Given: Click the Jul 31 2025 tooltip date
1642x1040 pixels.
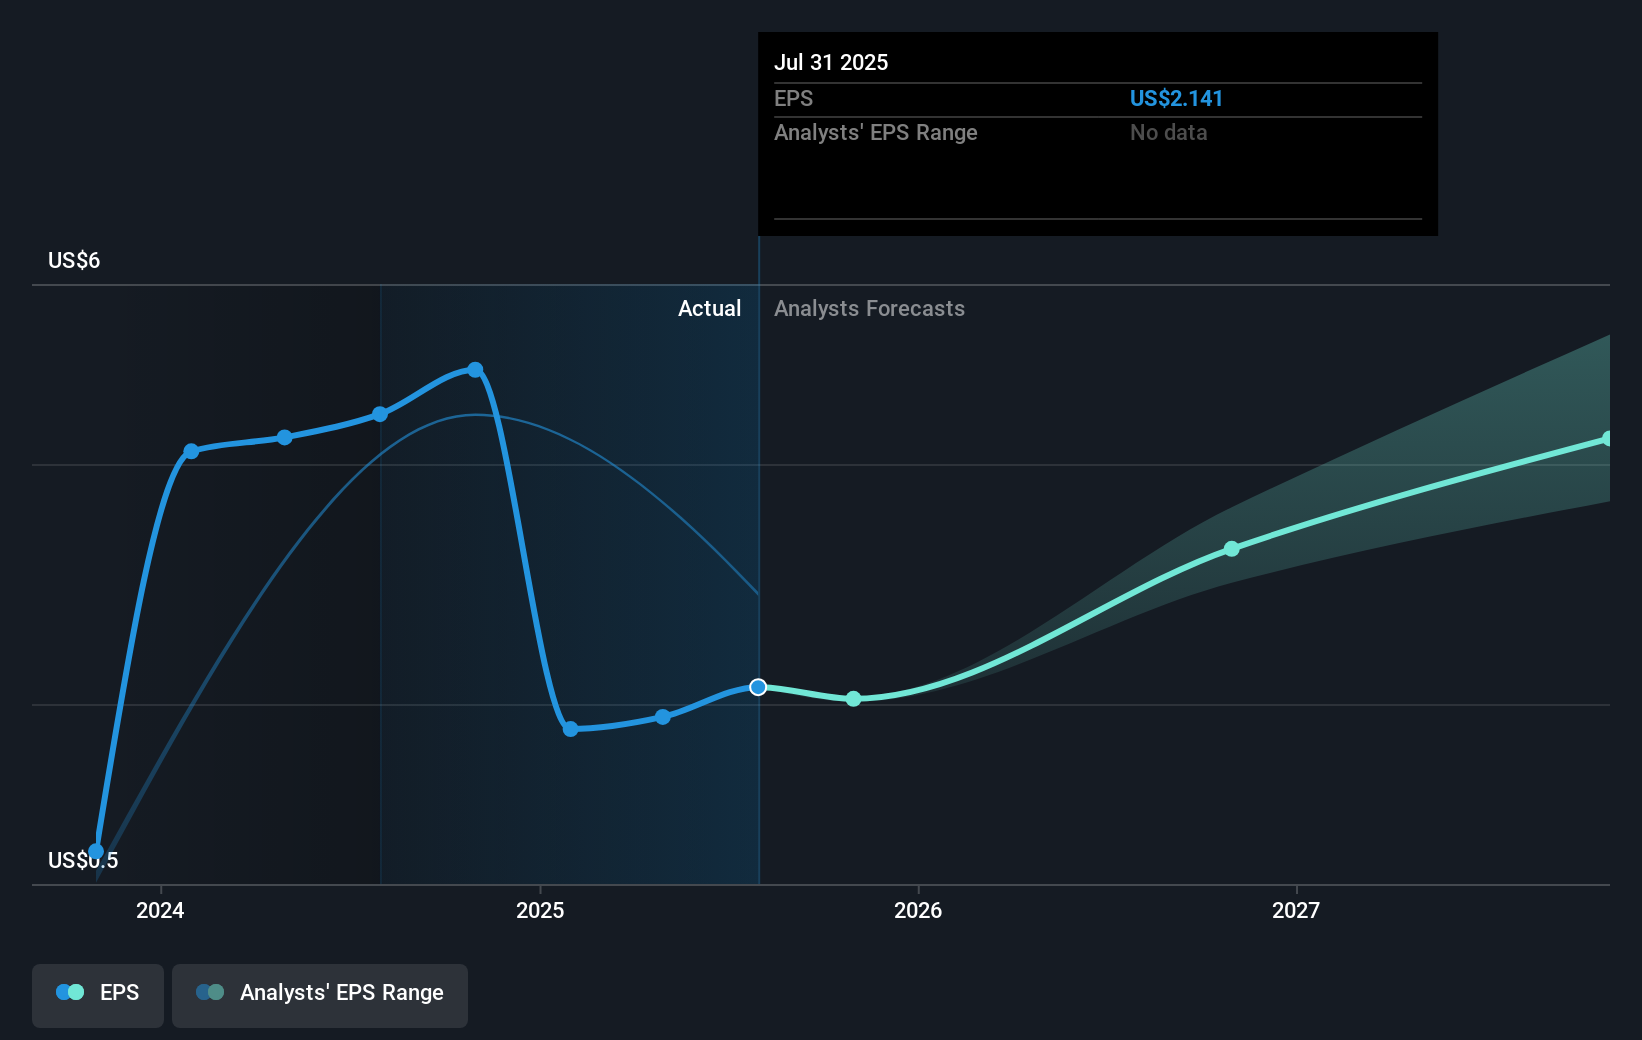Looking at the screenshot, I should pos(831,62).
